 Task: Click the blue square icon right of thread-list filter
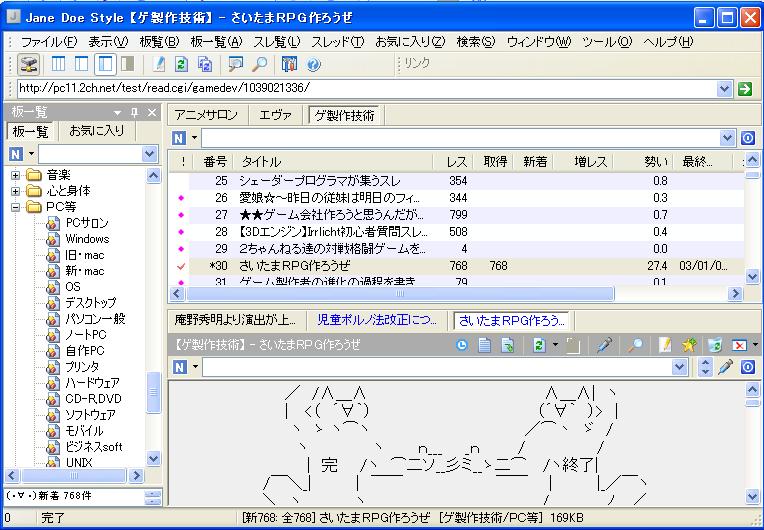coord(748,138)
